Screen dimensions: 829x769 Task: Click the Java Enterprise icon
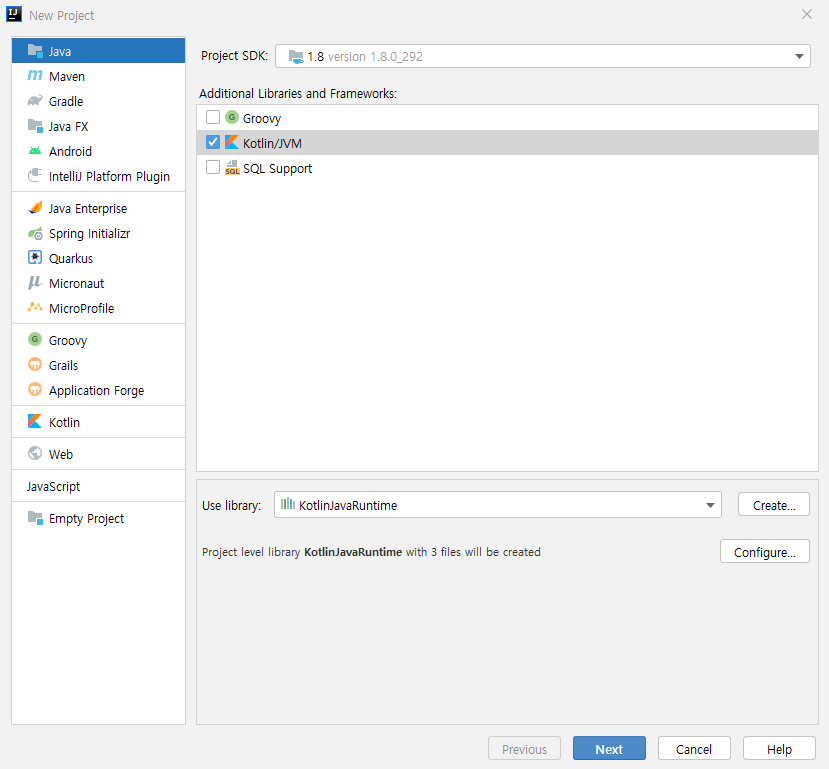35,208
